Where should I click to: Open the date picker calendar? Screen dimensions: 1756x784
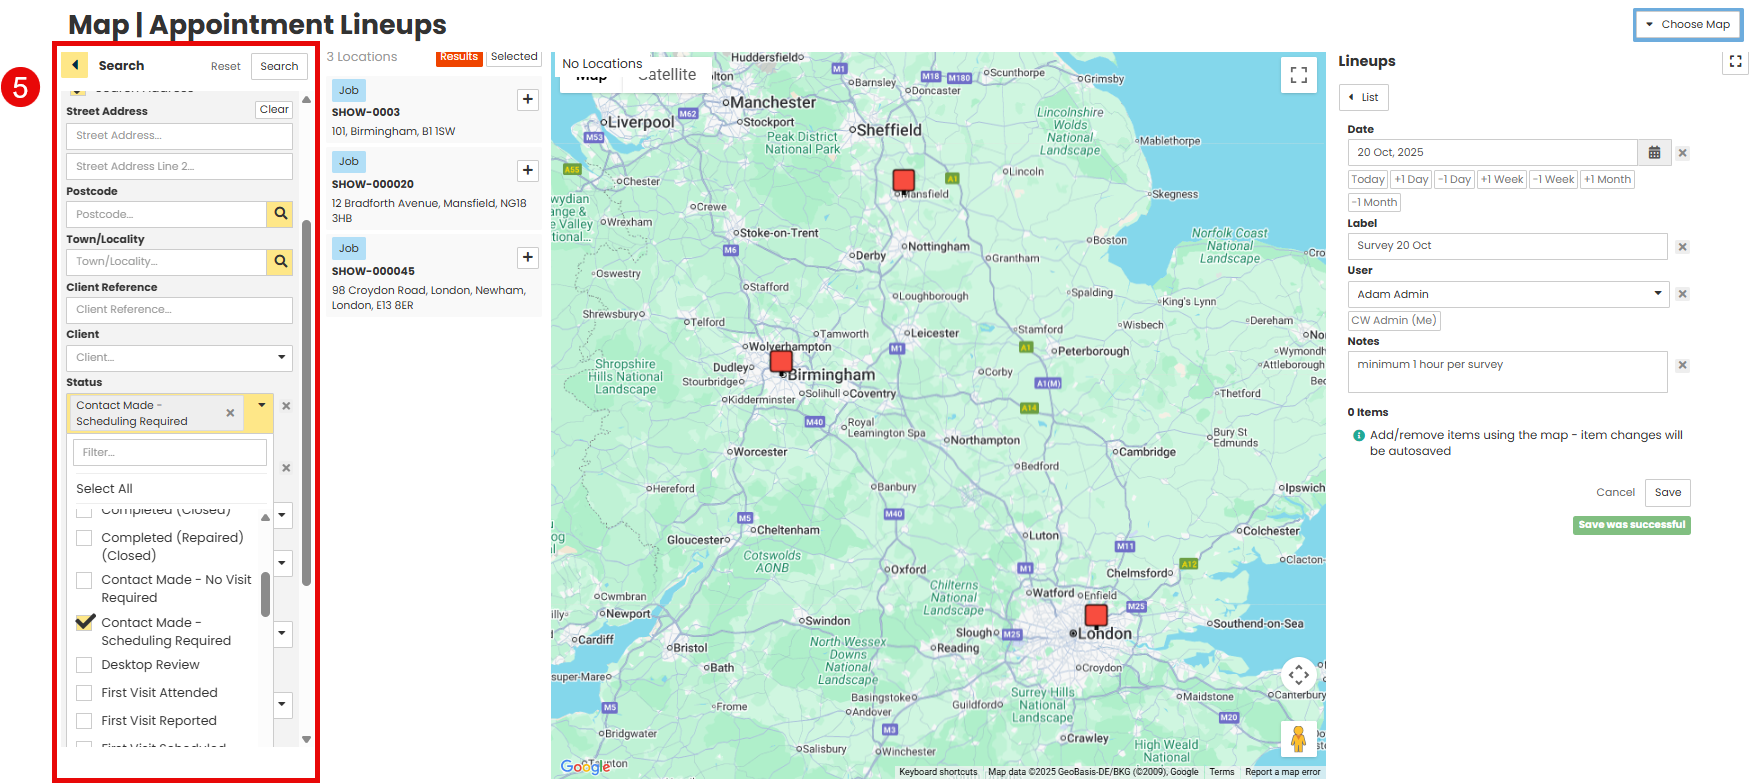click(1655, 153)
